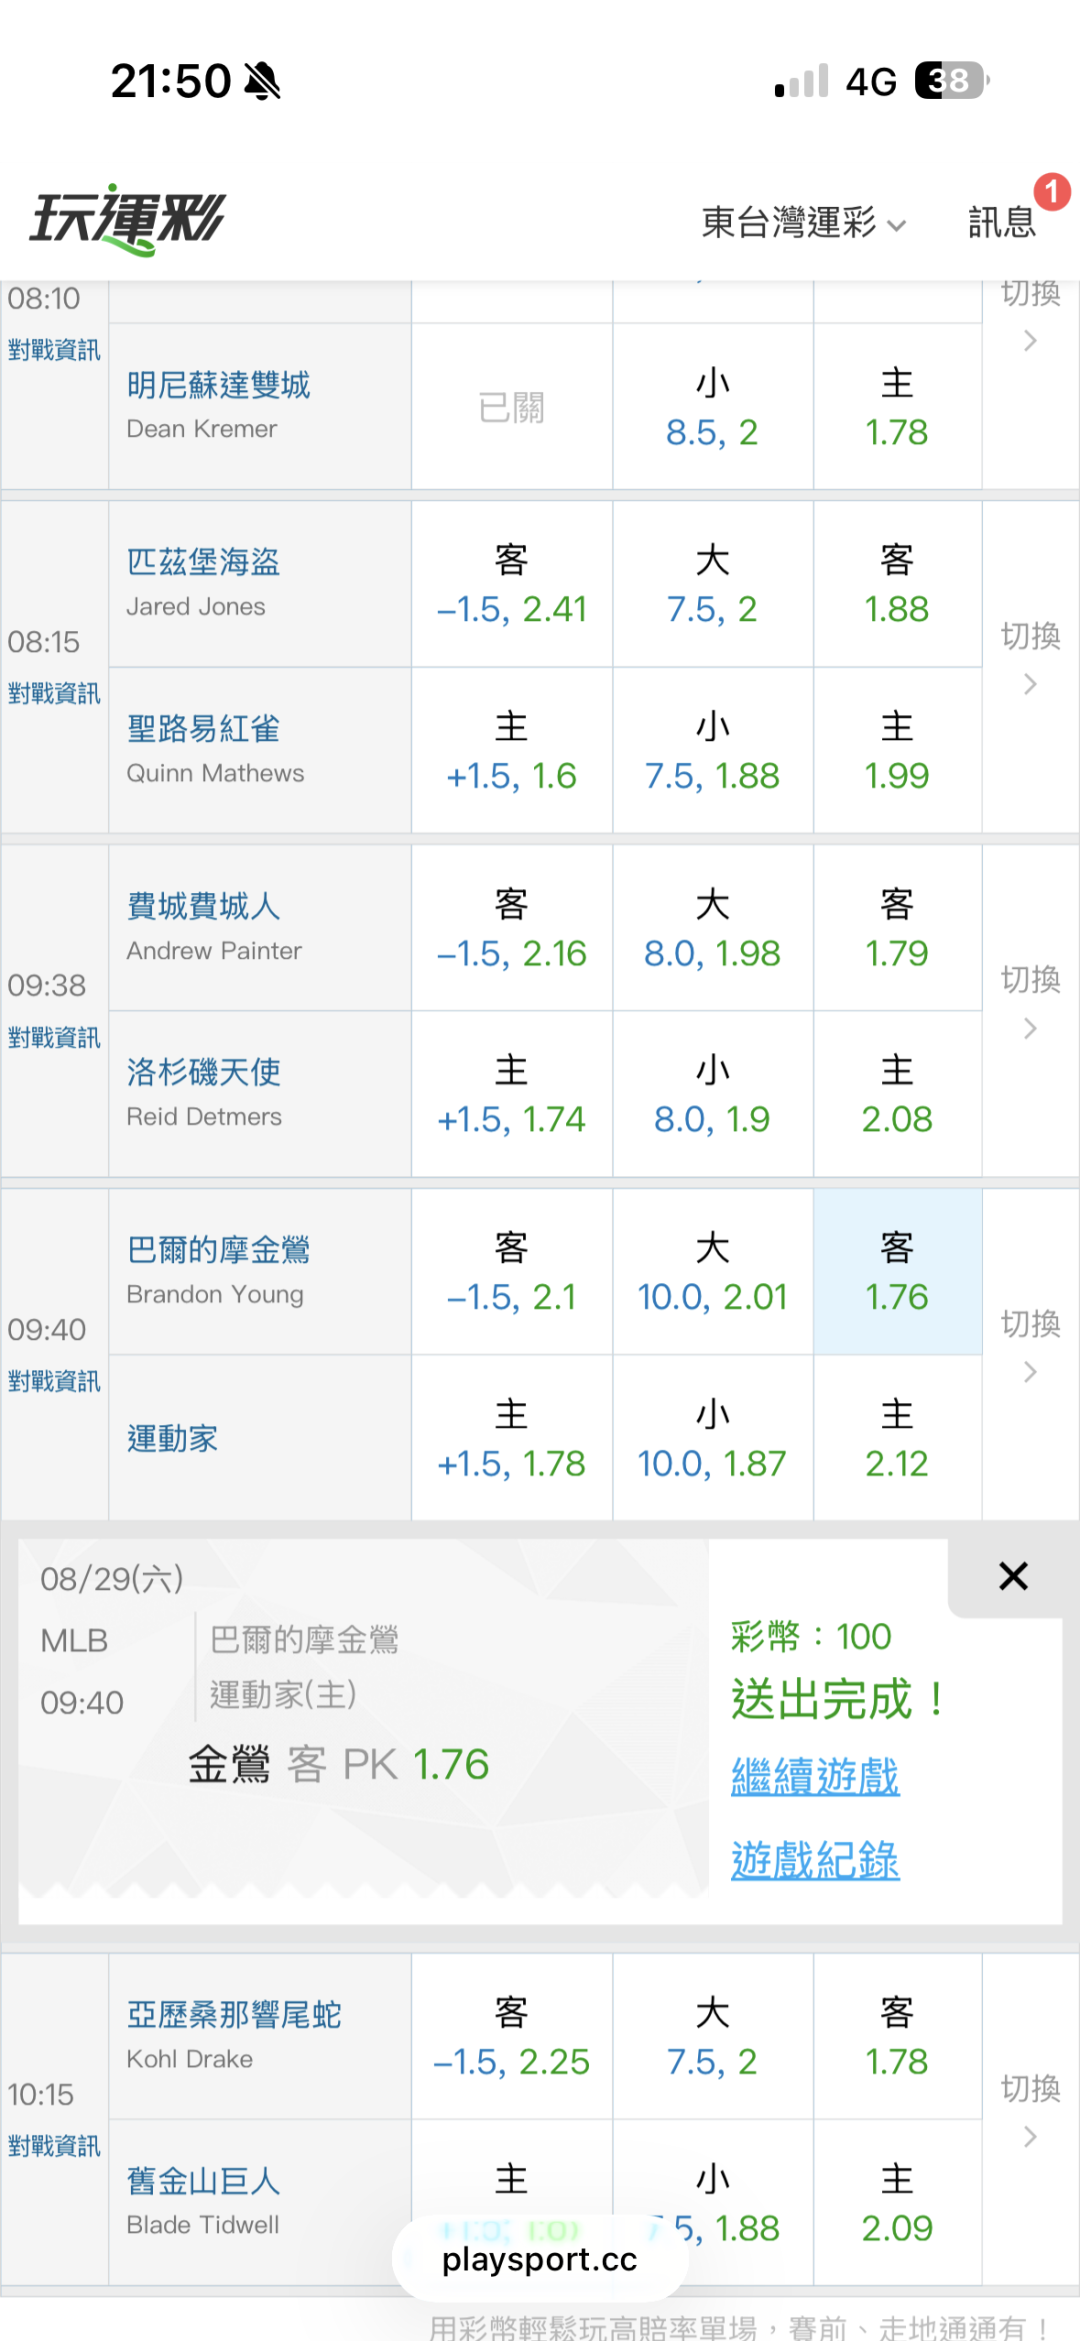
Task: Tap the playsport.cc address pill
Action: [540, 2259]
